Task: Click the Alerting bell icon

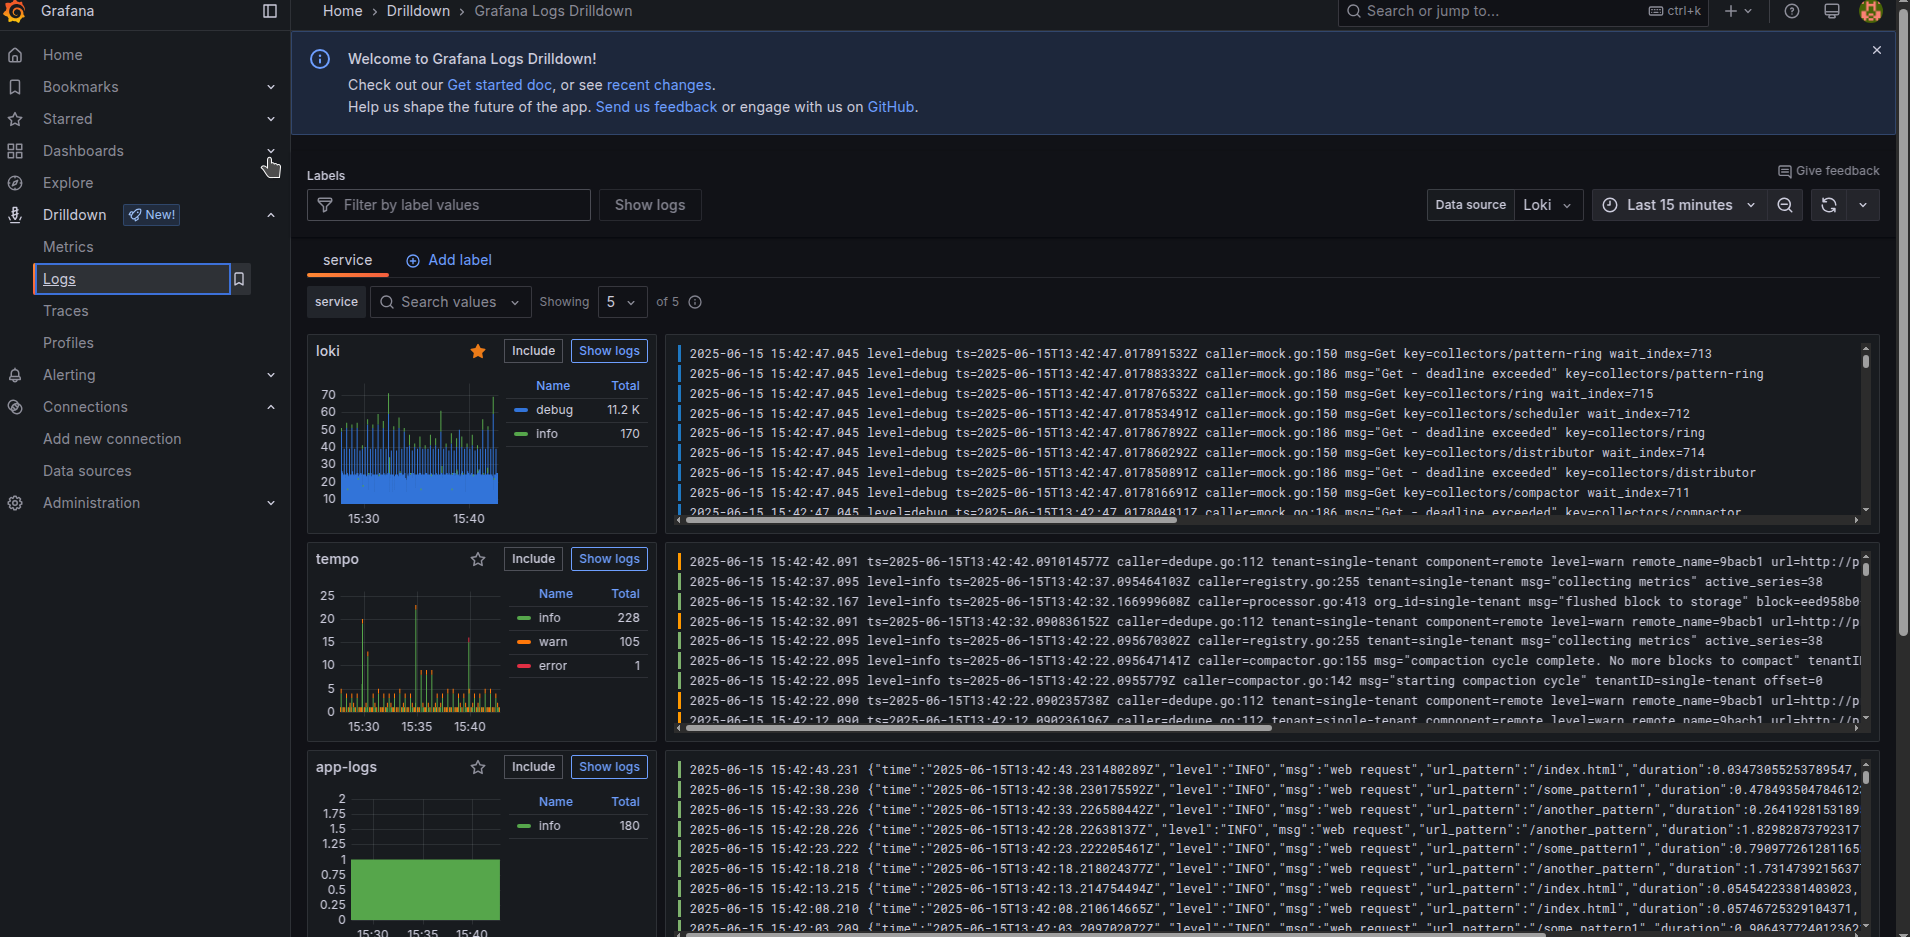Action: click(x=15, y=375)
